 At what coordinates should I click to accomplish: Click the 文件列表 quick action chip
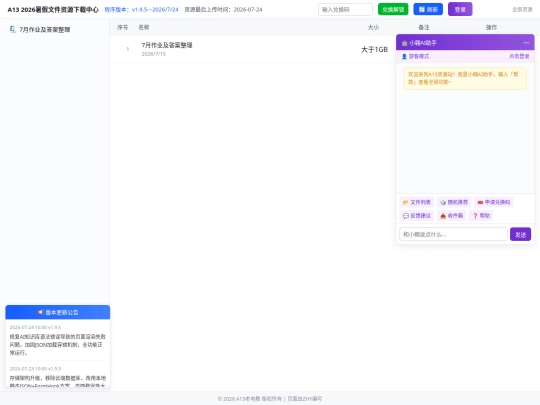click(x=417, y=202)
